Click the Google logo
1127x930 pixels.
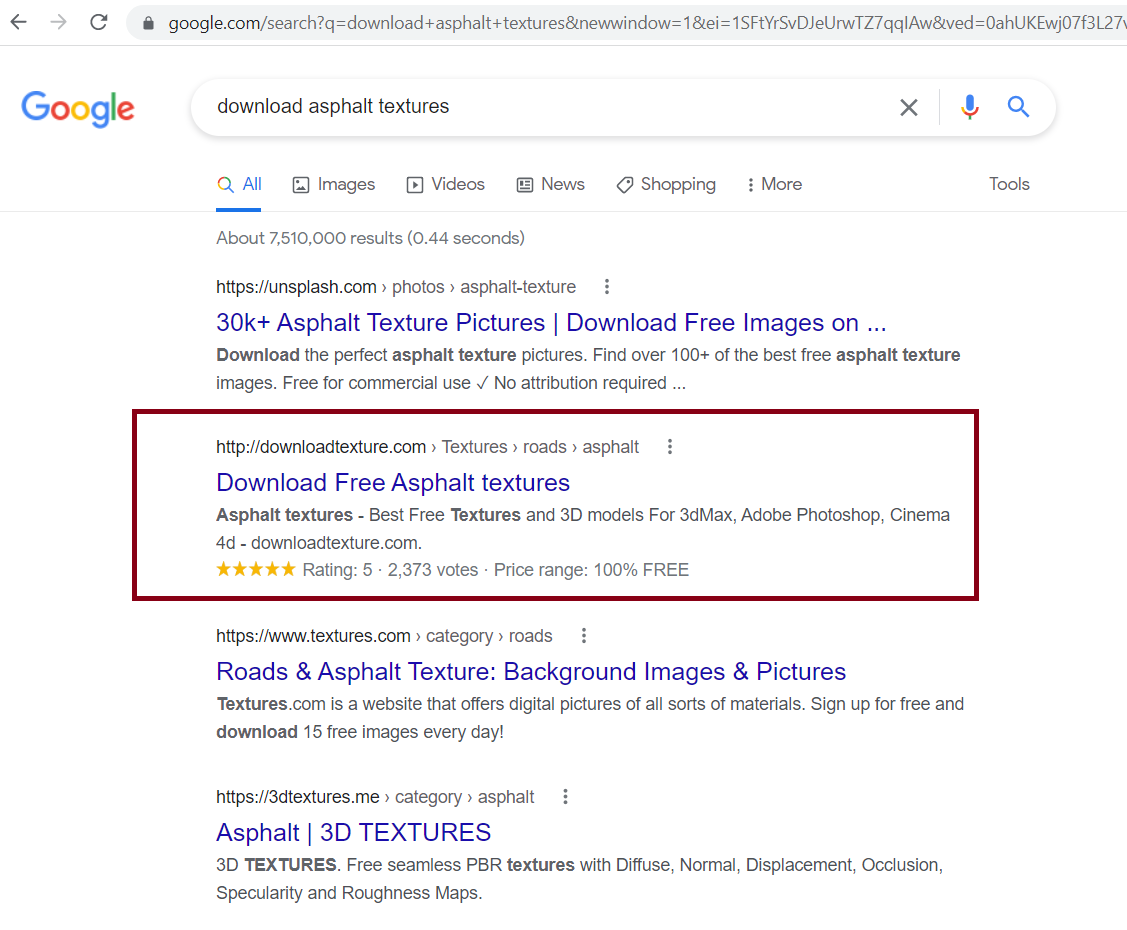tap(78, 109)
